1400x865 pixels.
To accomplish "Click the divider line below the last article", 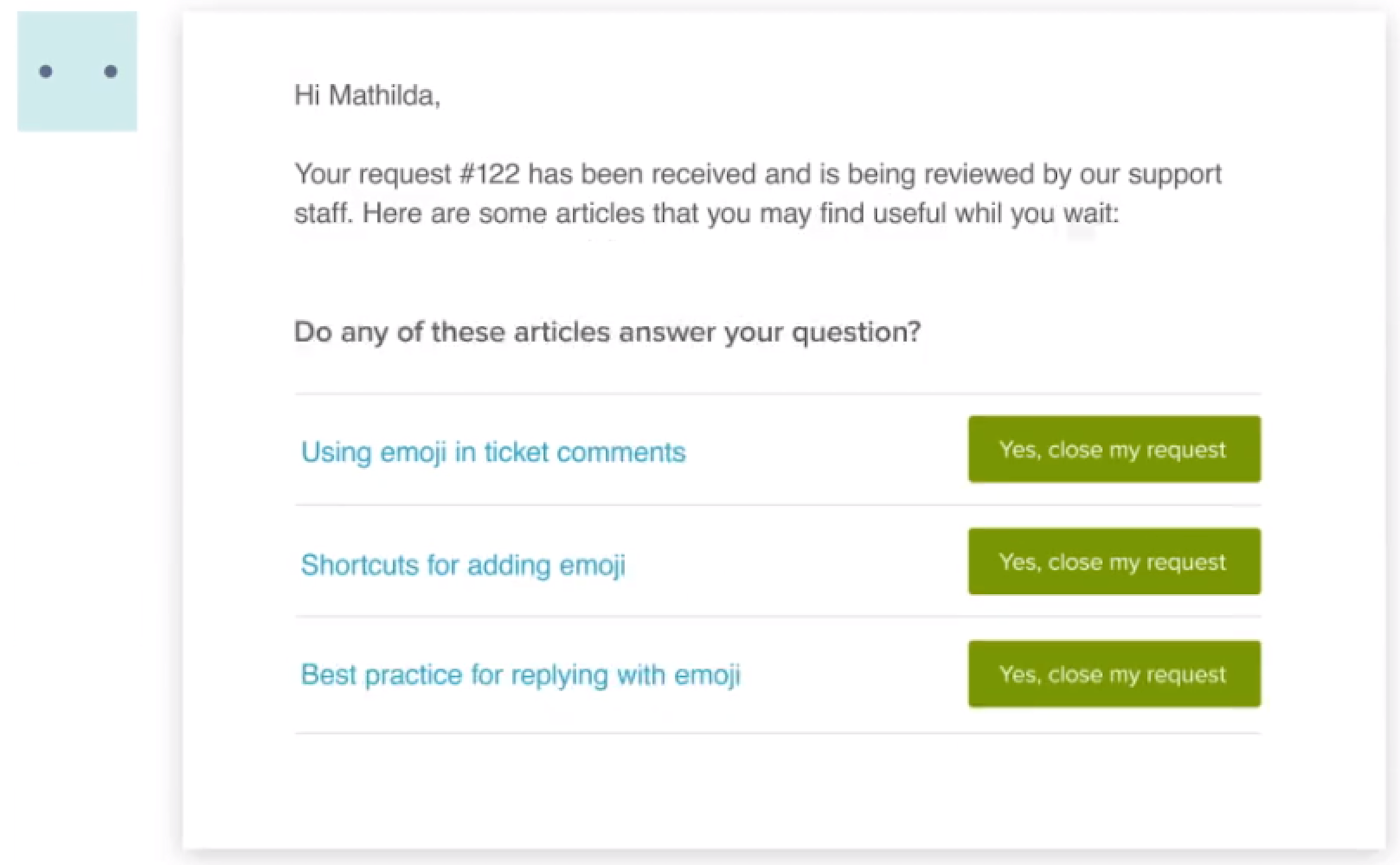I will click(778, 733).
